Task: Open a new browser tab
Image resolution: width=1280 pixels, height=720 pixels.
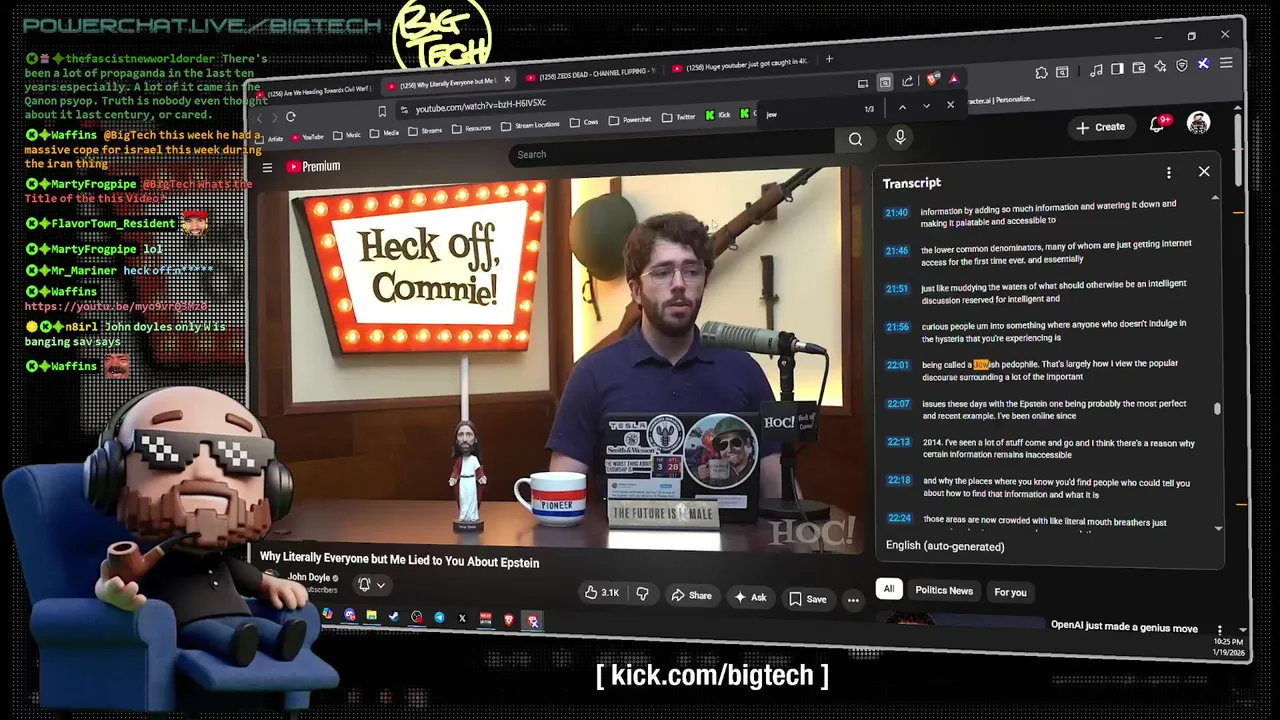Action: pos(829,60)
